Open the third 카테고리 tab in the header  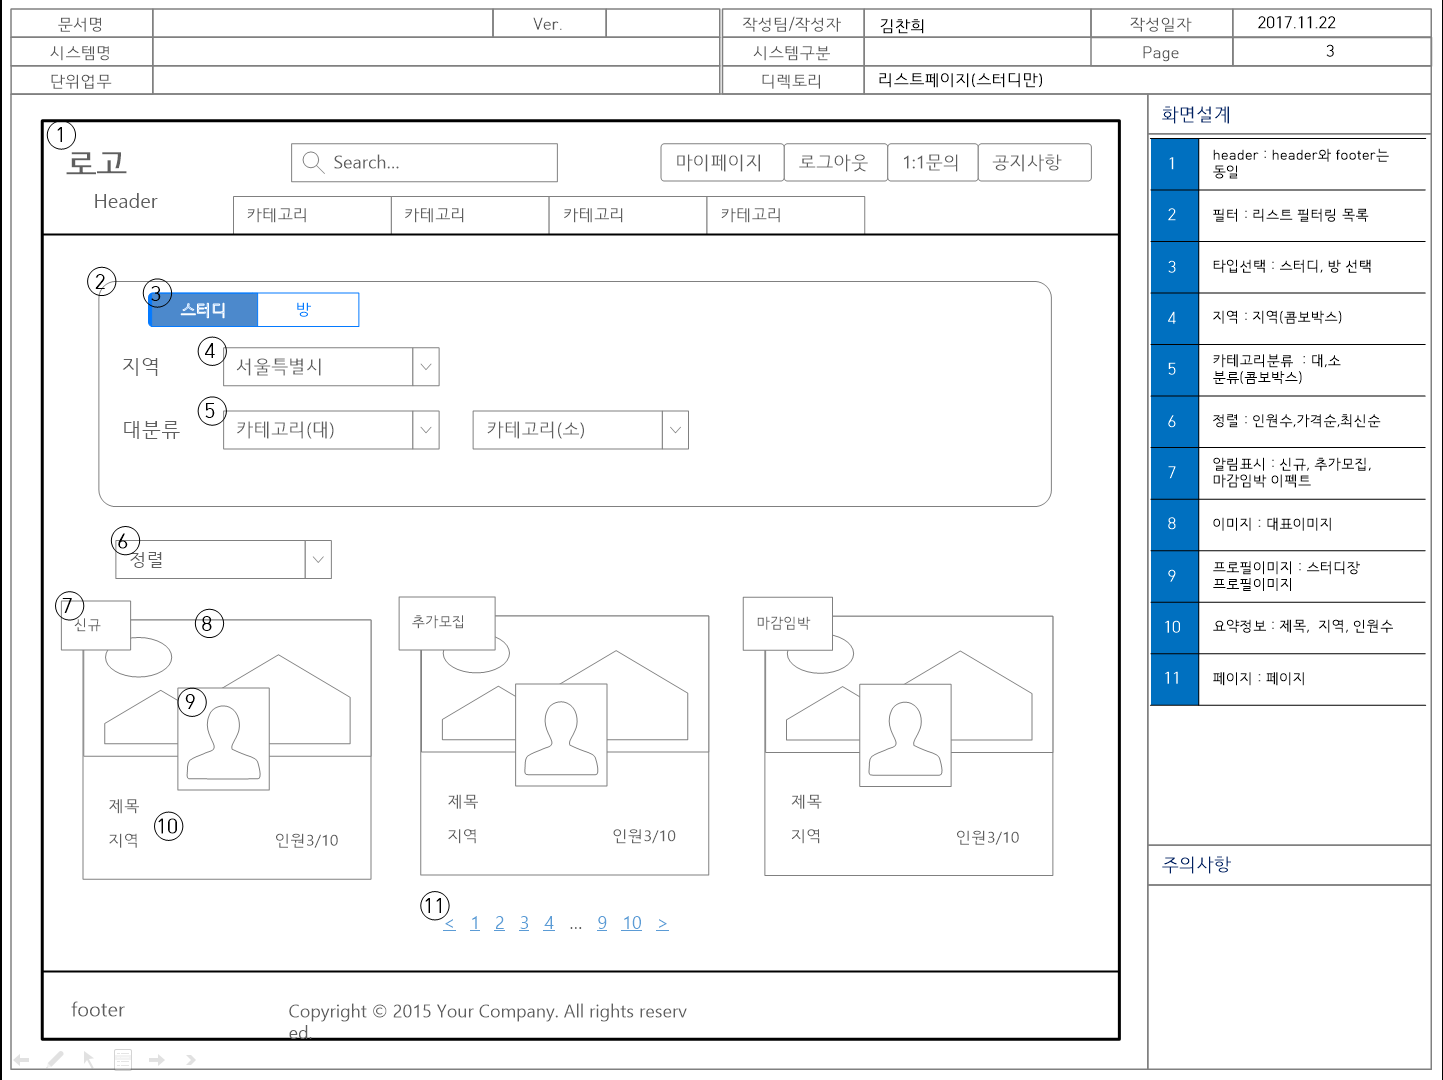[628, 215]
